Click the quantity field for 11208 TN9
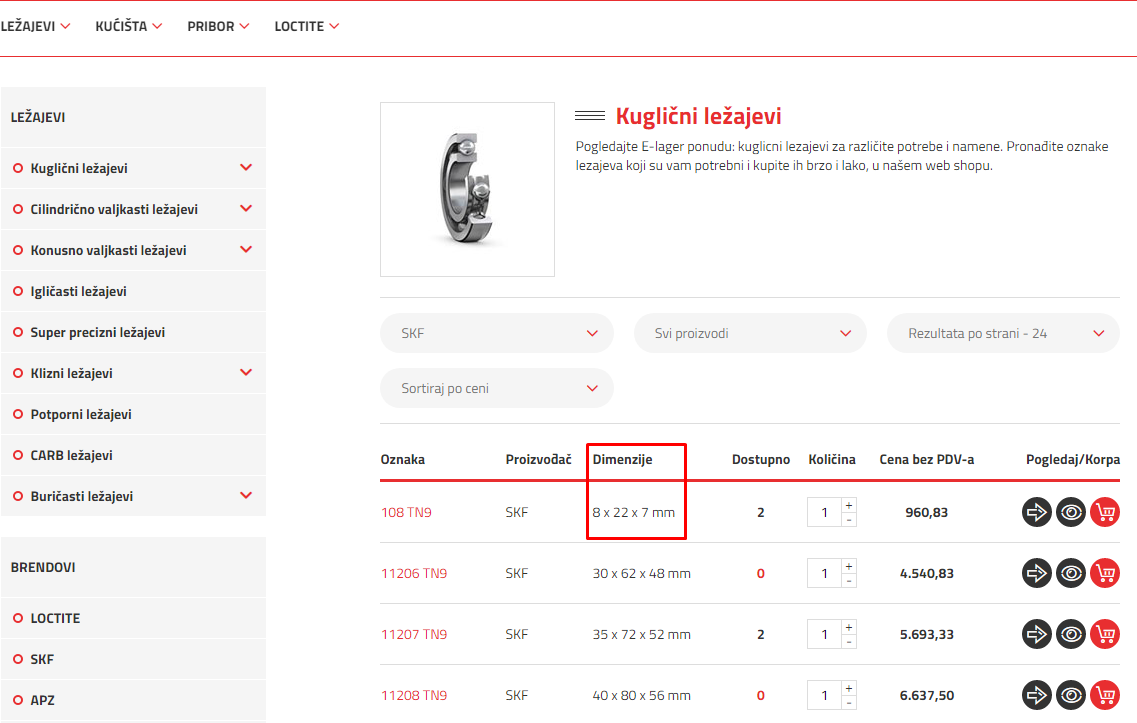1137x723 pixels. 825,695
